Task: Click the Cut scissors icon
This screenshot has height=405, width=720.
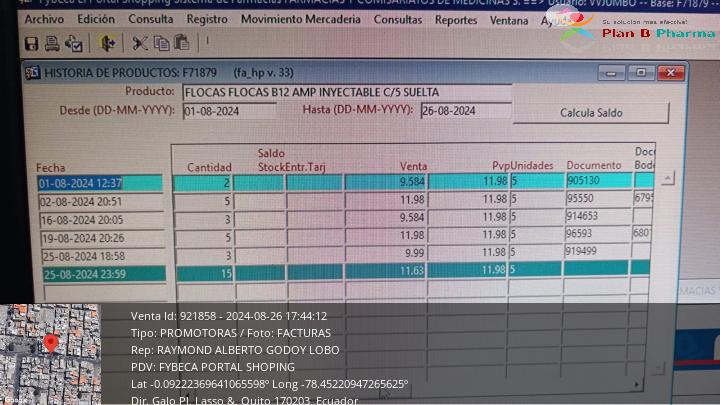Action: tap(140, 43)
